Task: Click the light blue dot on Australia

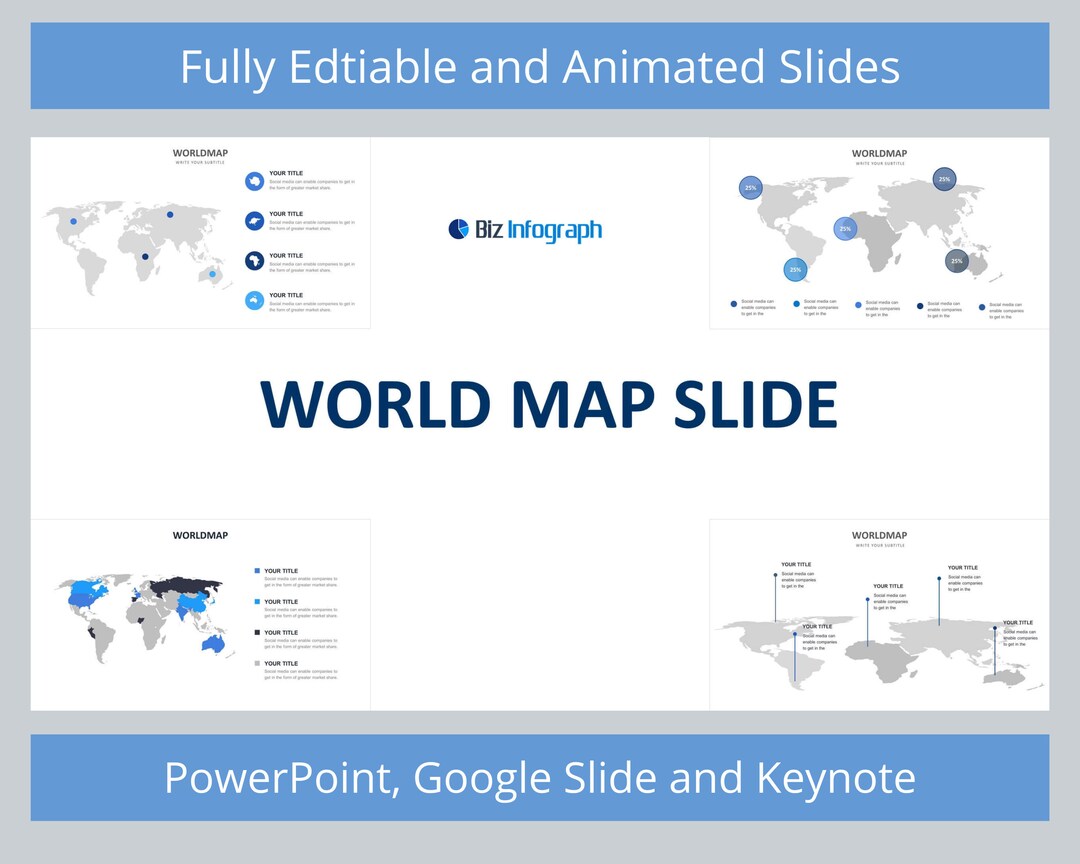Action: coord(212,273)
